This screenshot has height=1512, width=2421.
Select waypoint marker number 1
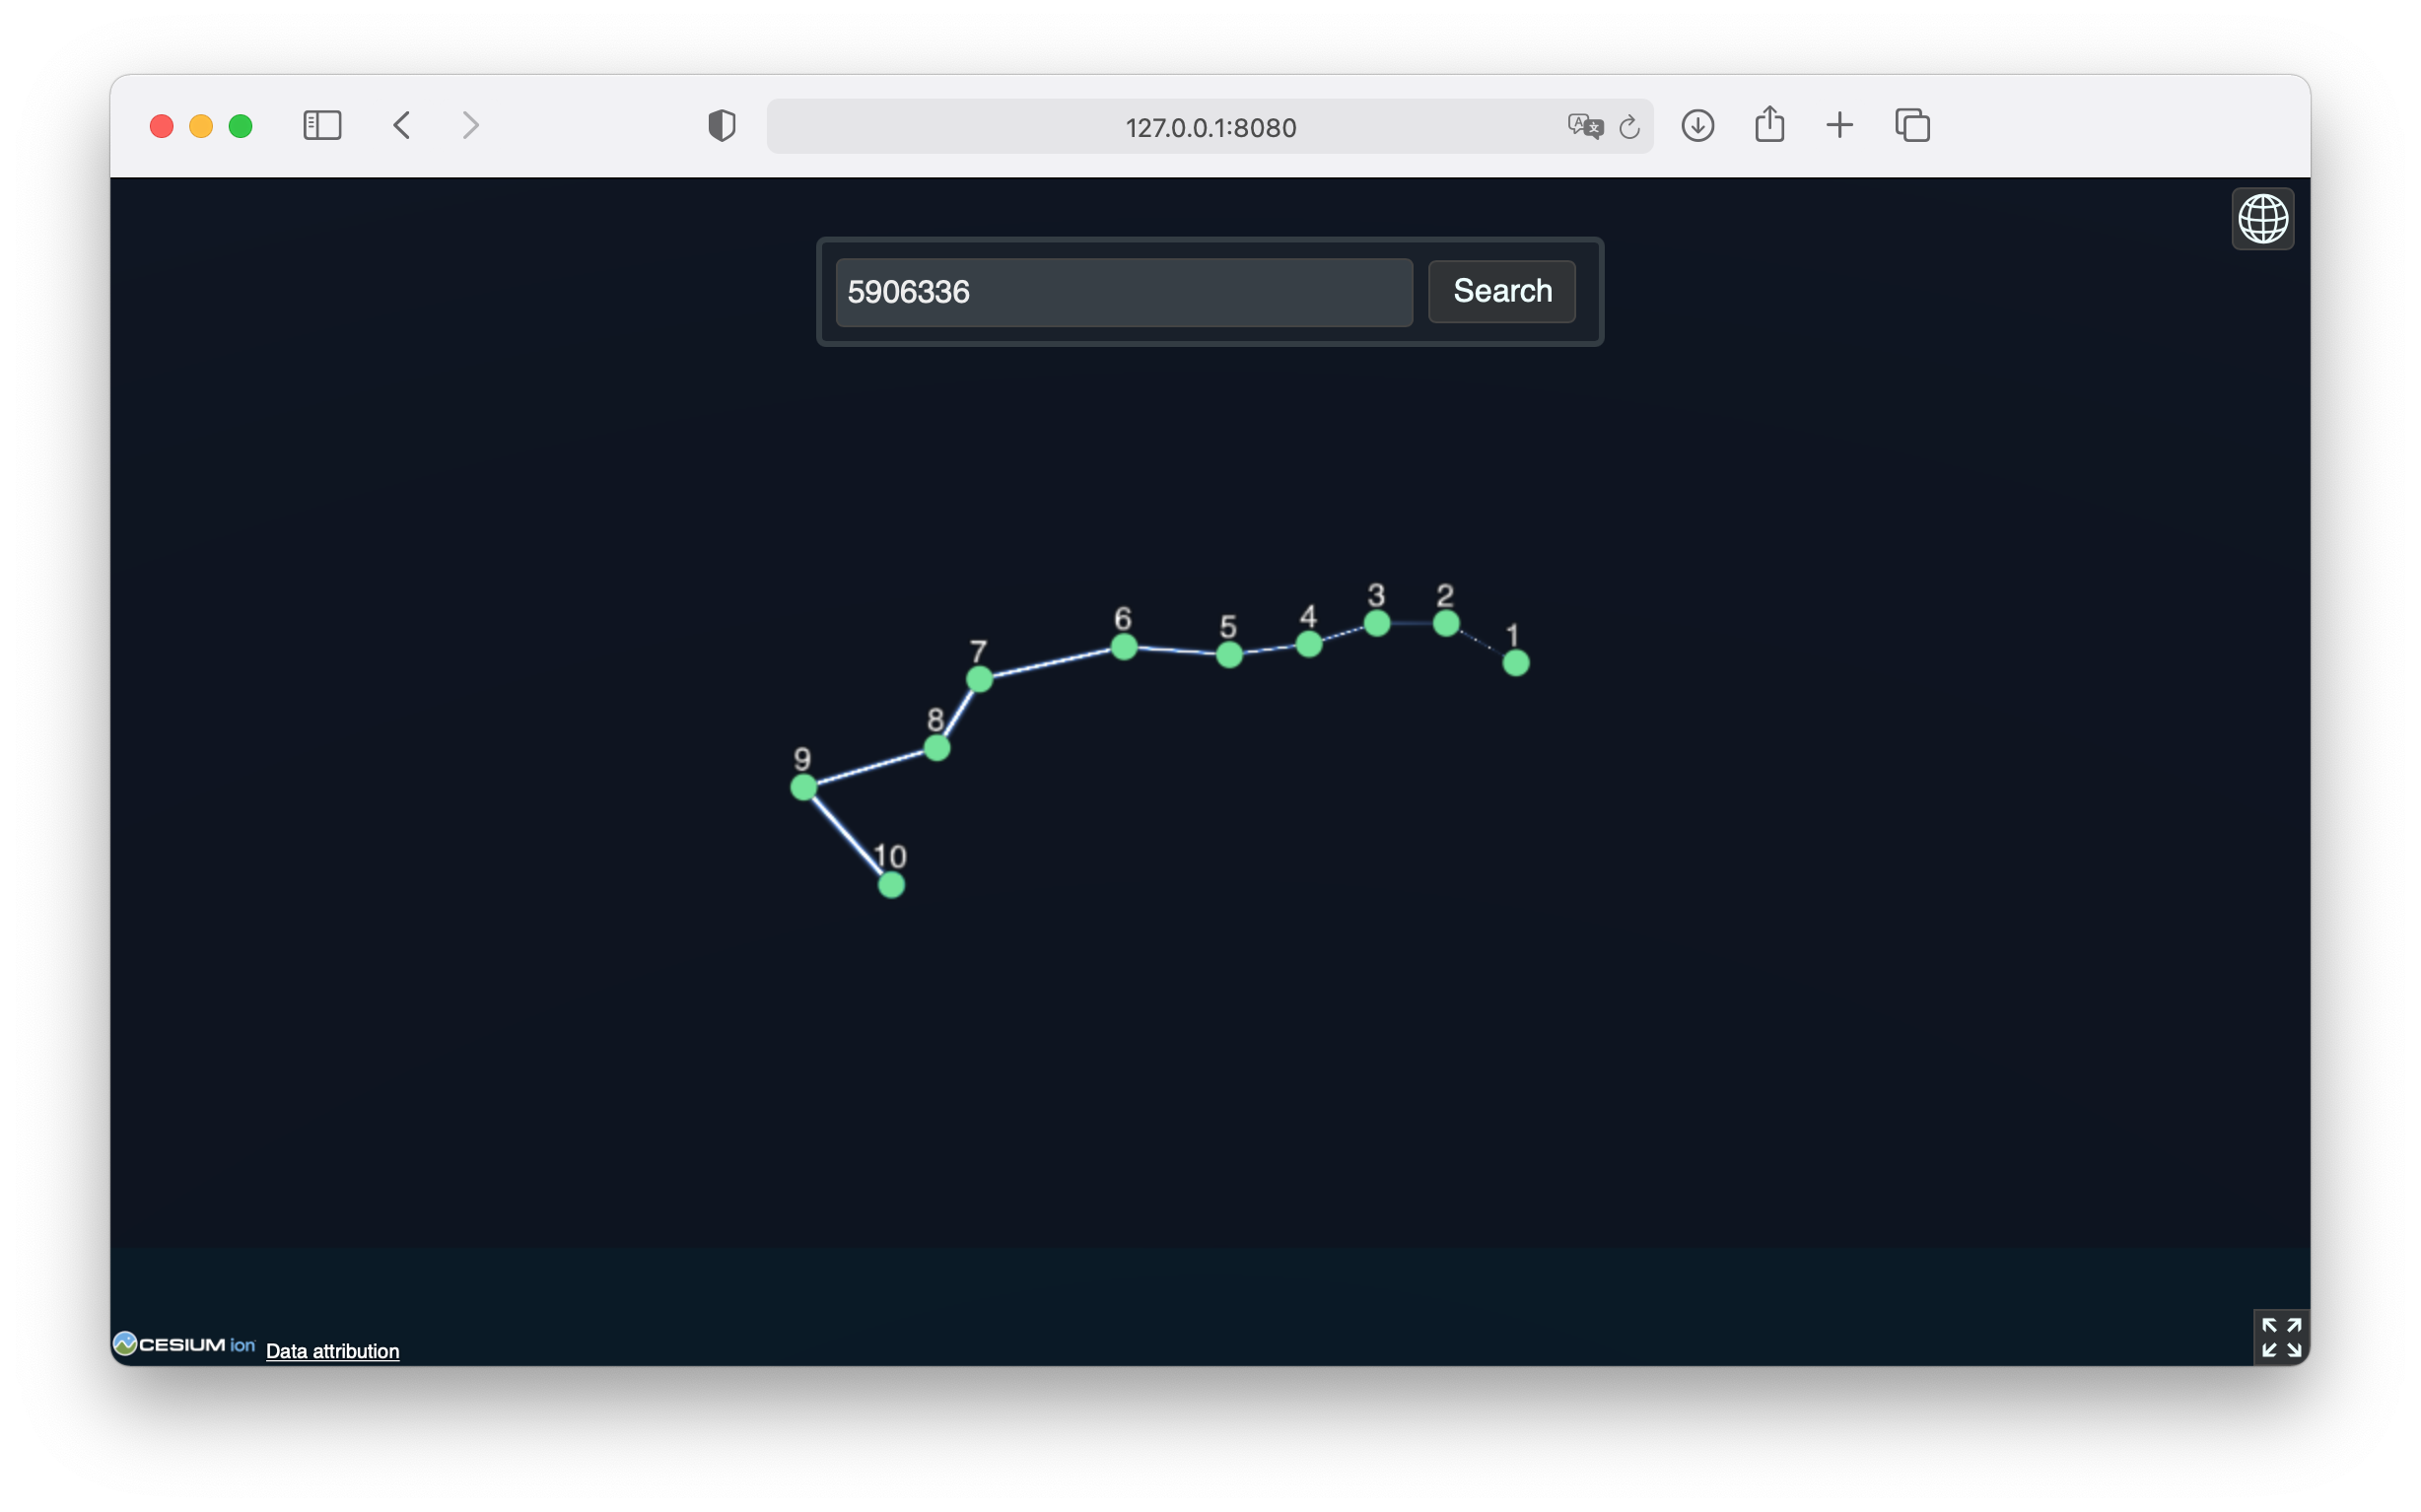point(1515,663)
